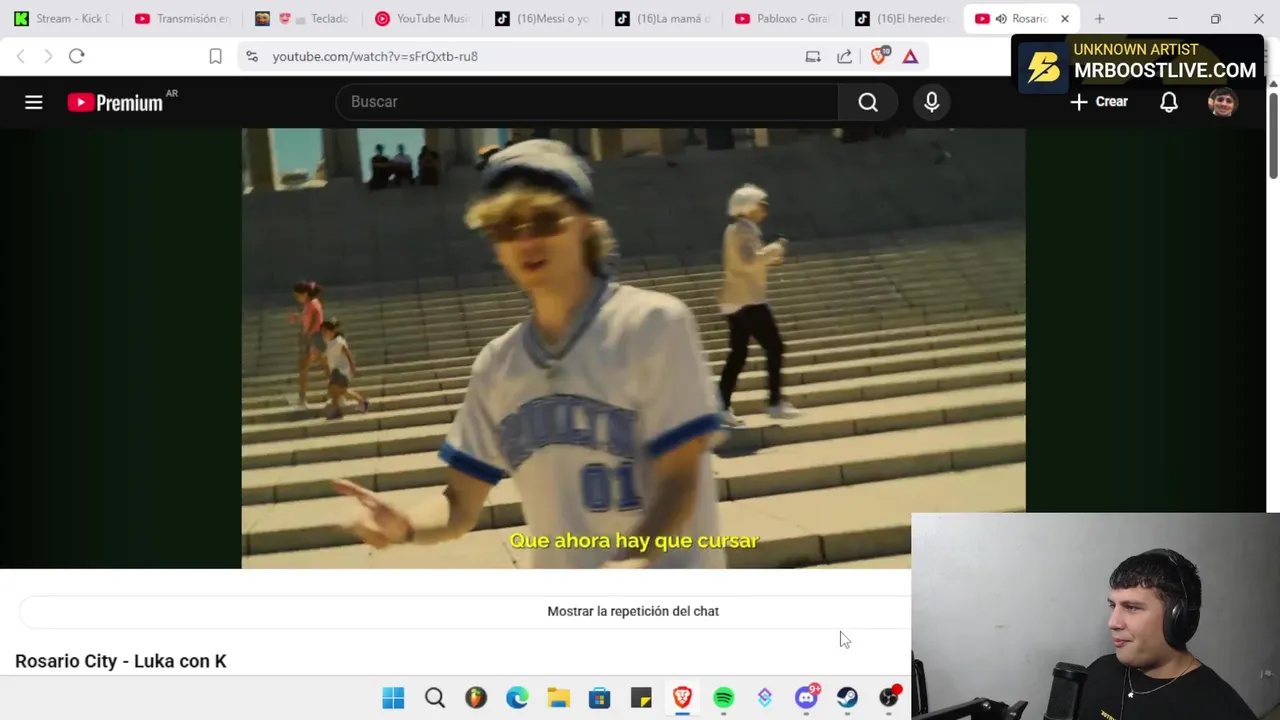Open OBS Studio from taskbar
Viewport: 1280px width, 720px height.
pyautogui.click(x=889, y=698)
